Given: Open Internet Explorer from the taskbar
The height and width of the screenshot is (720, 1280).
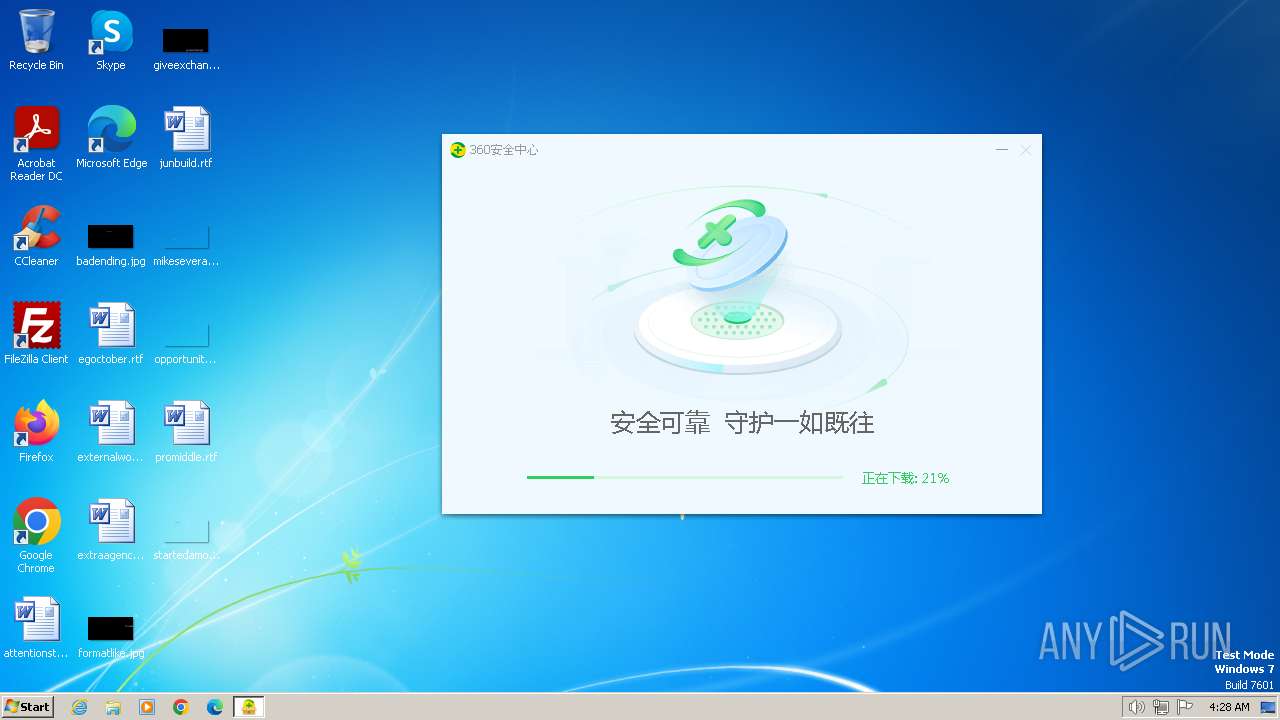Looking at the screenshot, I should [80, 707].
